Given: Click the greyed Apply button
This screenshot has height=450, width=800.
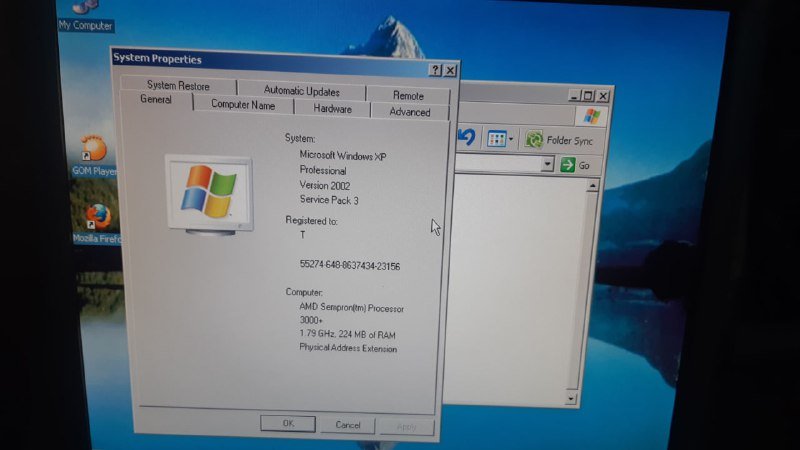Looking at the screenshot, I should (x=407, y=427).
